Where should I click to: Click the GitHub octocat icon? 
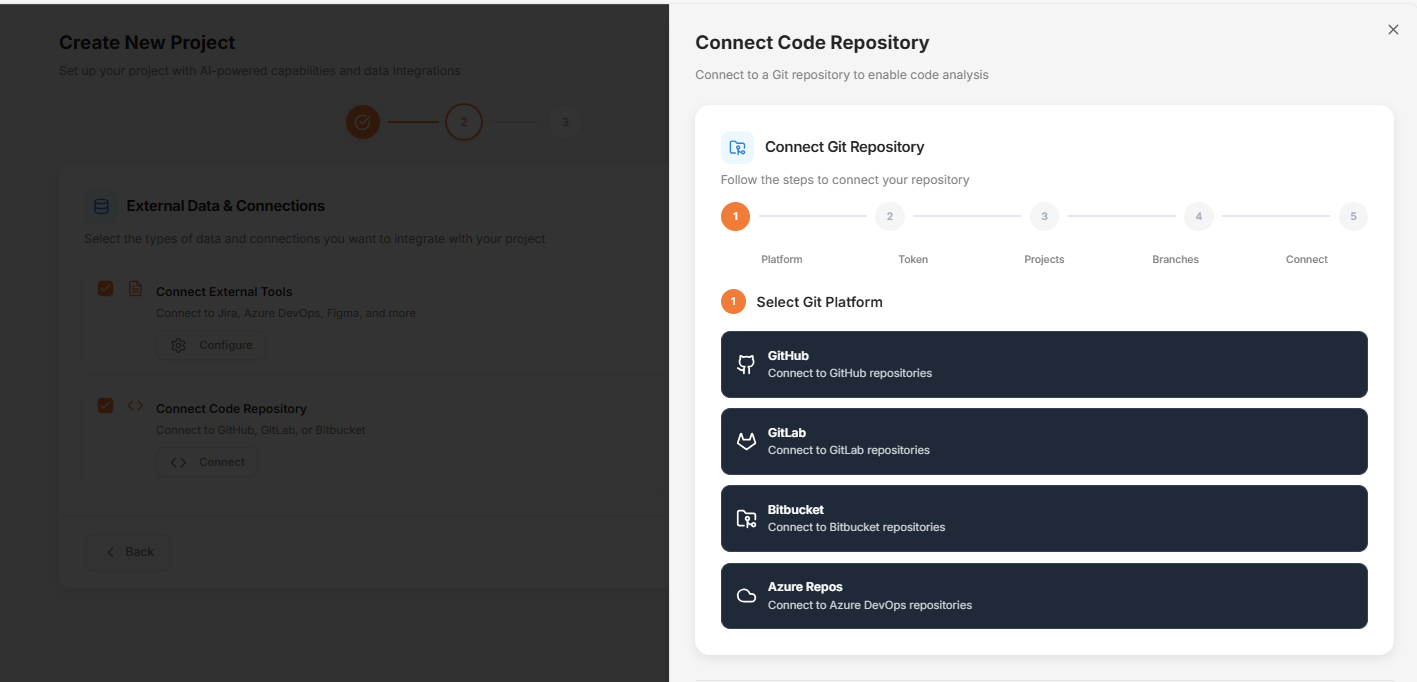[x=746, y=364]
